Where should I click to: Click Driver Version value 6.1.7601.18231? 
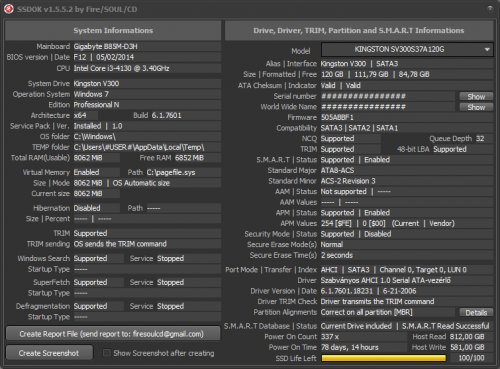[x=347, y=291]
